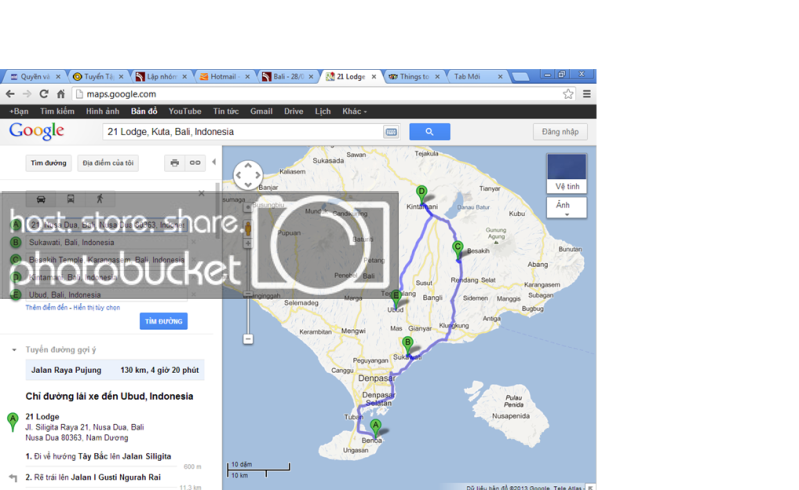
Task: Open +Bạn in the Google bar
Action: (19, 111)
